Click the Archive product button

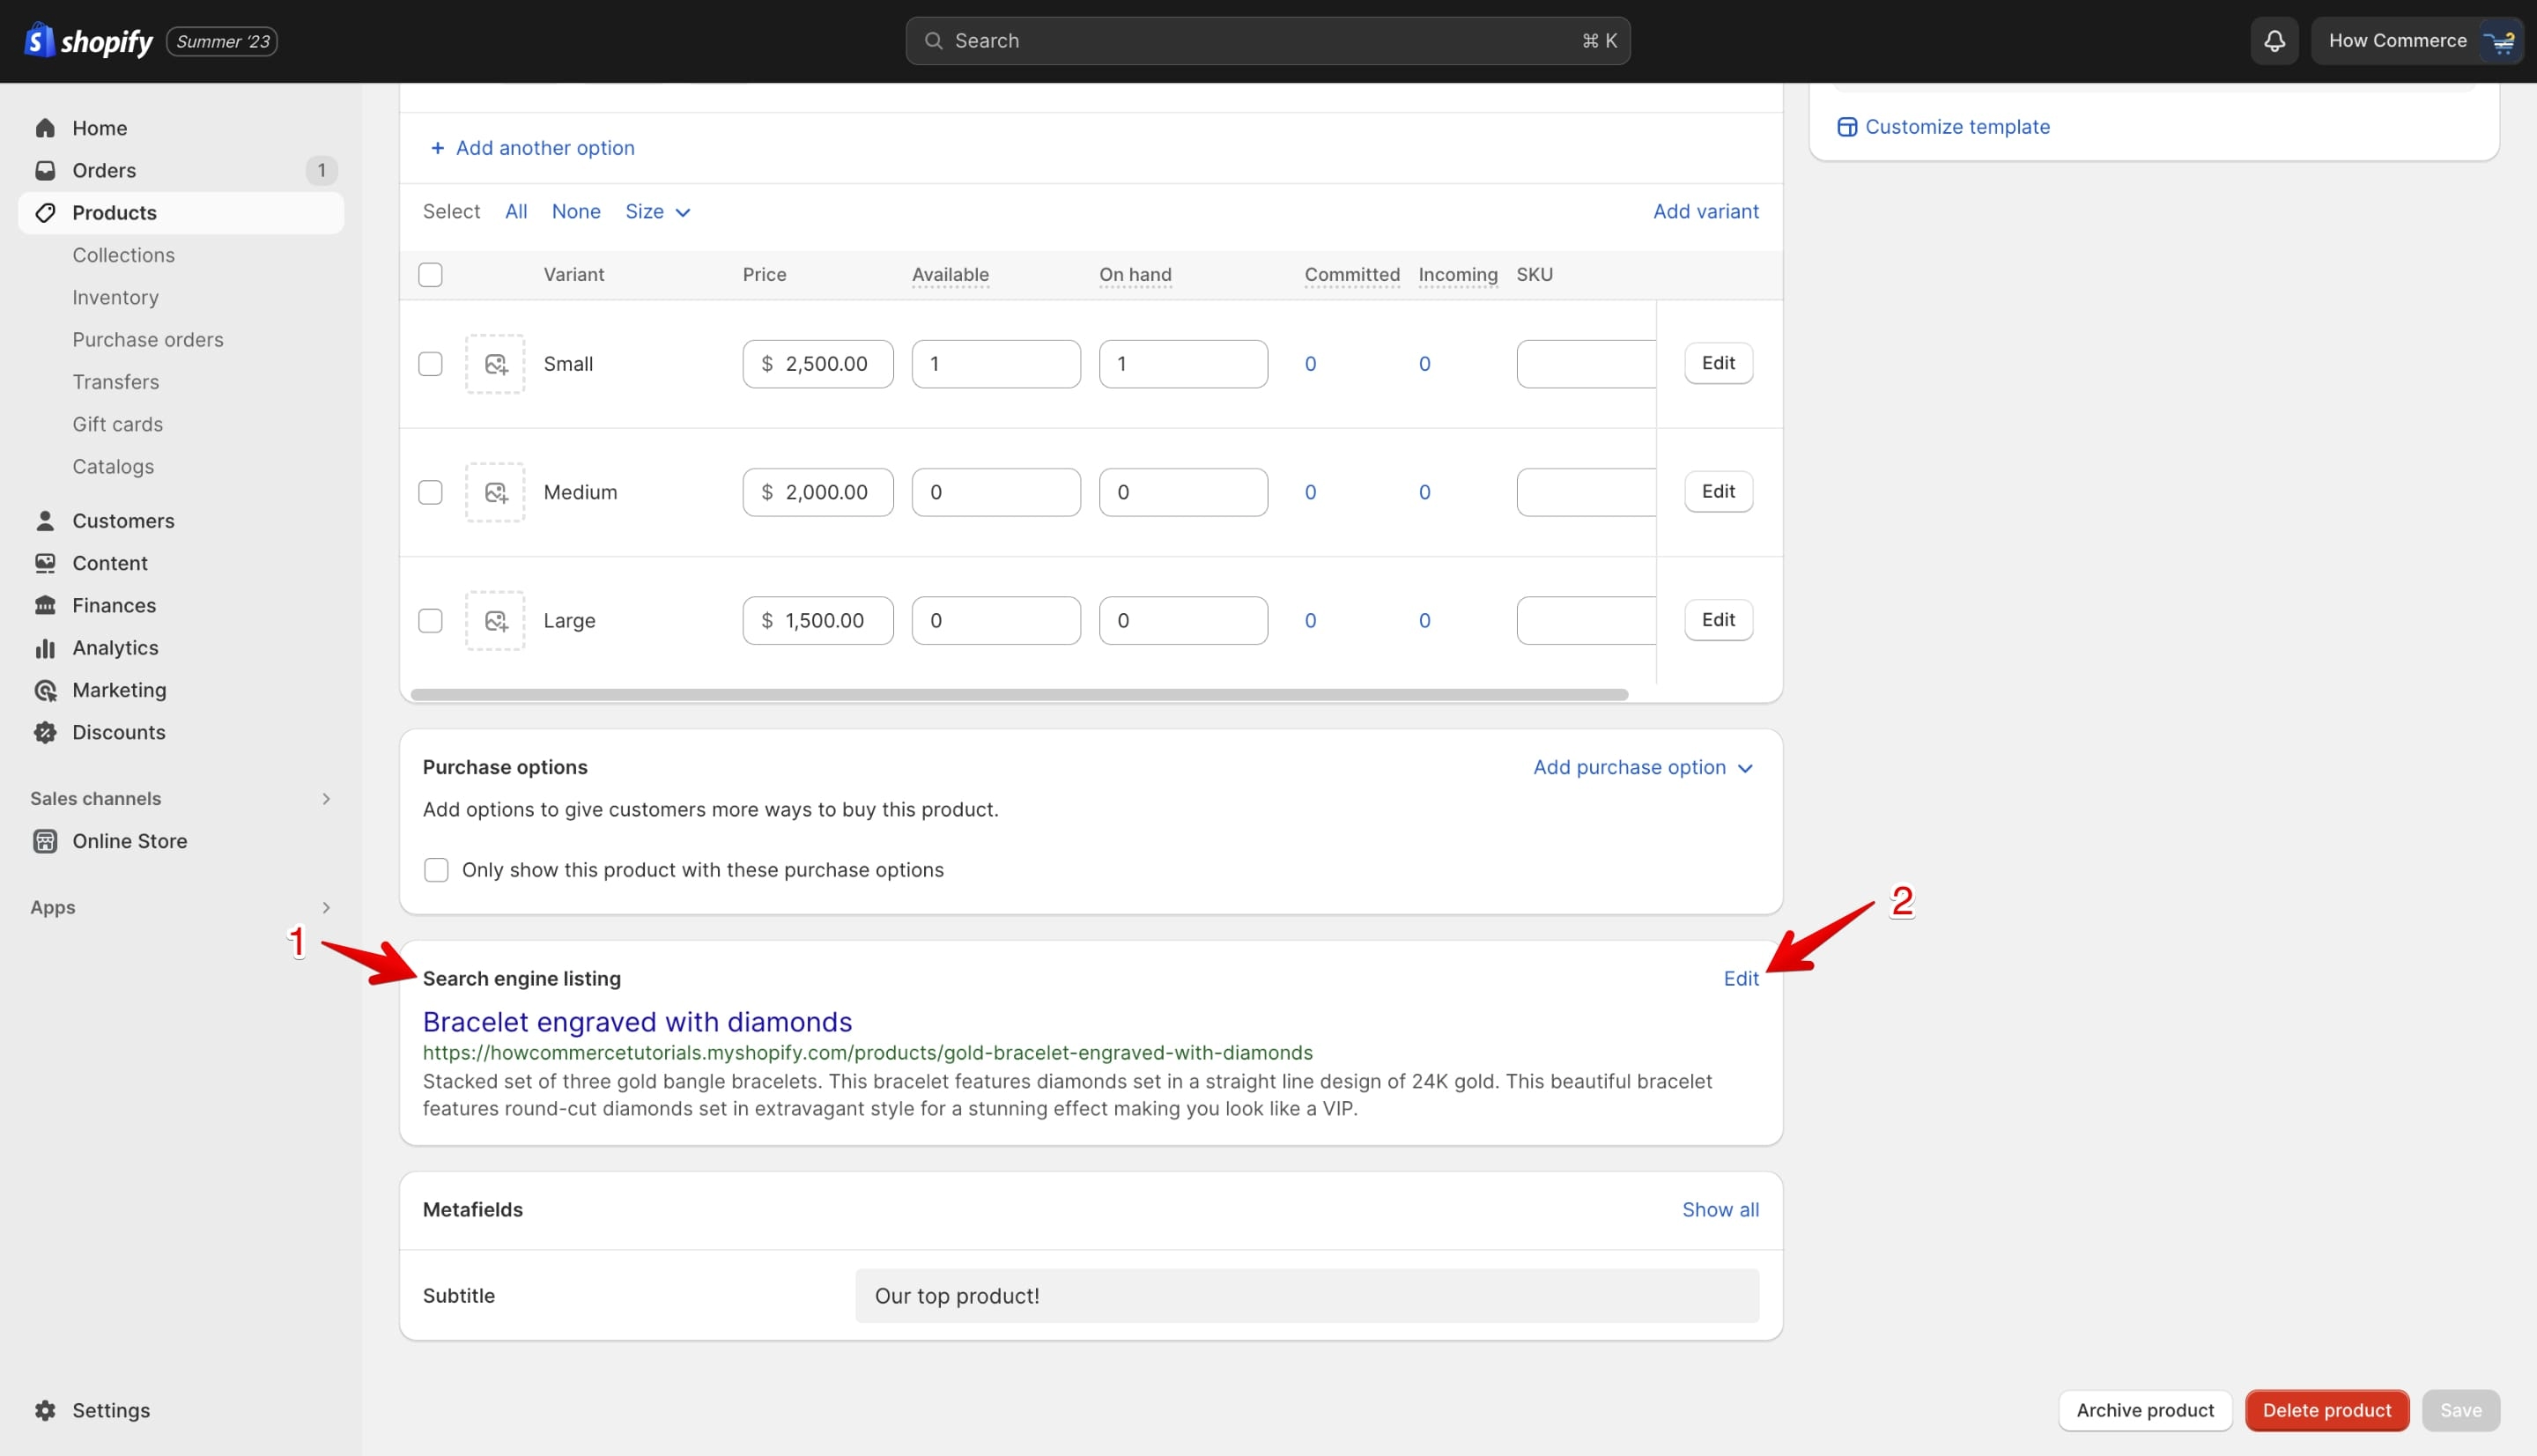point(2145,1410)
